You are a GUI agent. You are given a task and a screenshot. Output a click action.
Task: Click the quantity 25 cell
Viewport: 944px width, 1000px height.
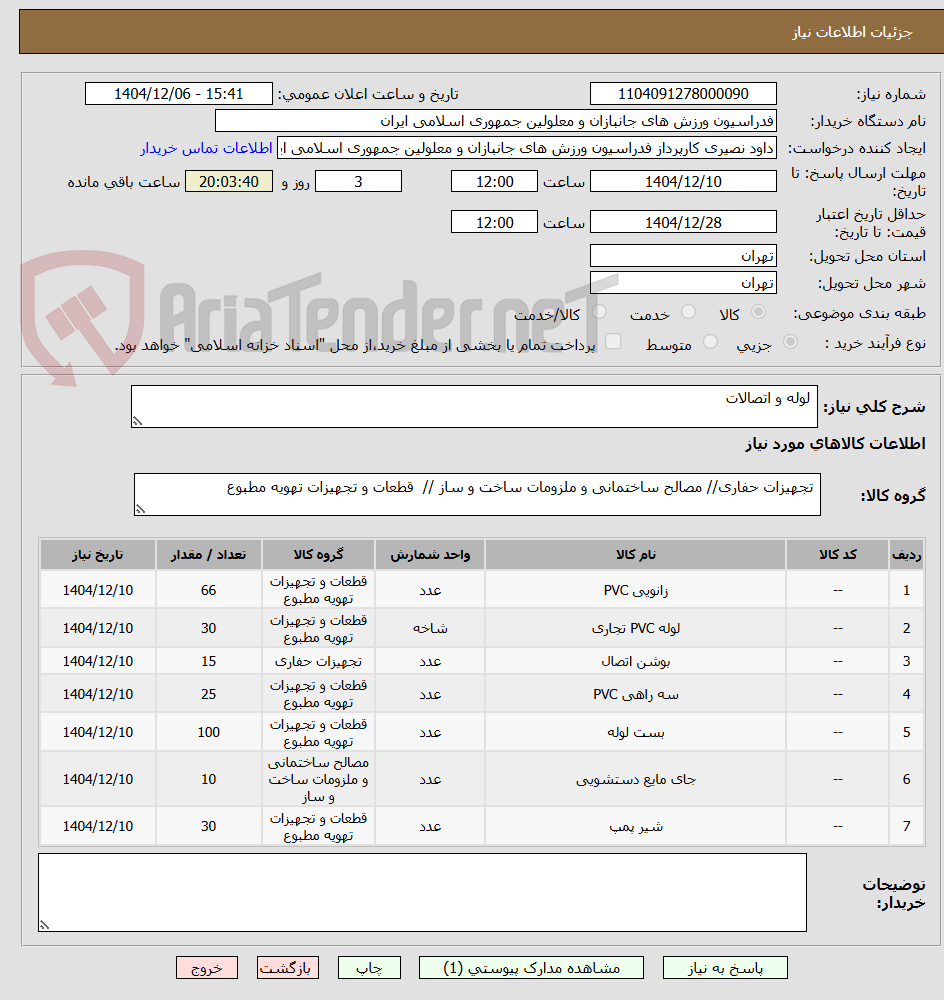pos(209,694)
